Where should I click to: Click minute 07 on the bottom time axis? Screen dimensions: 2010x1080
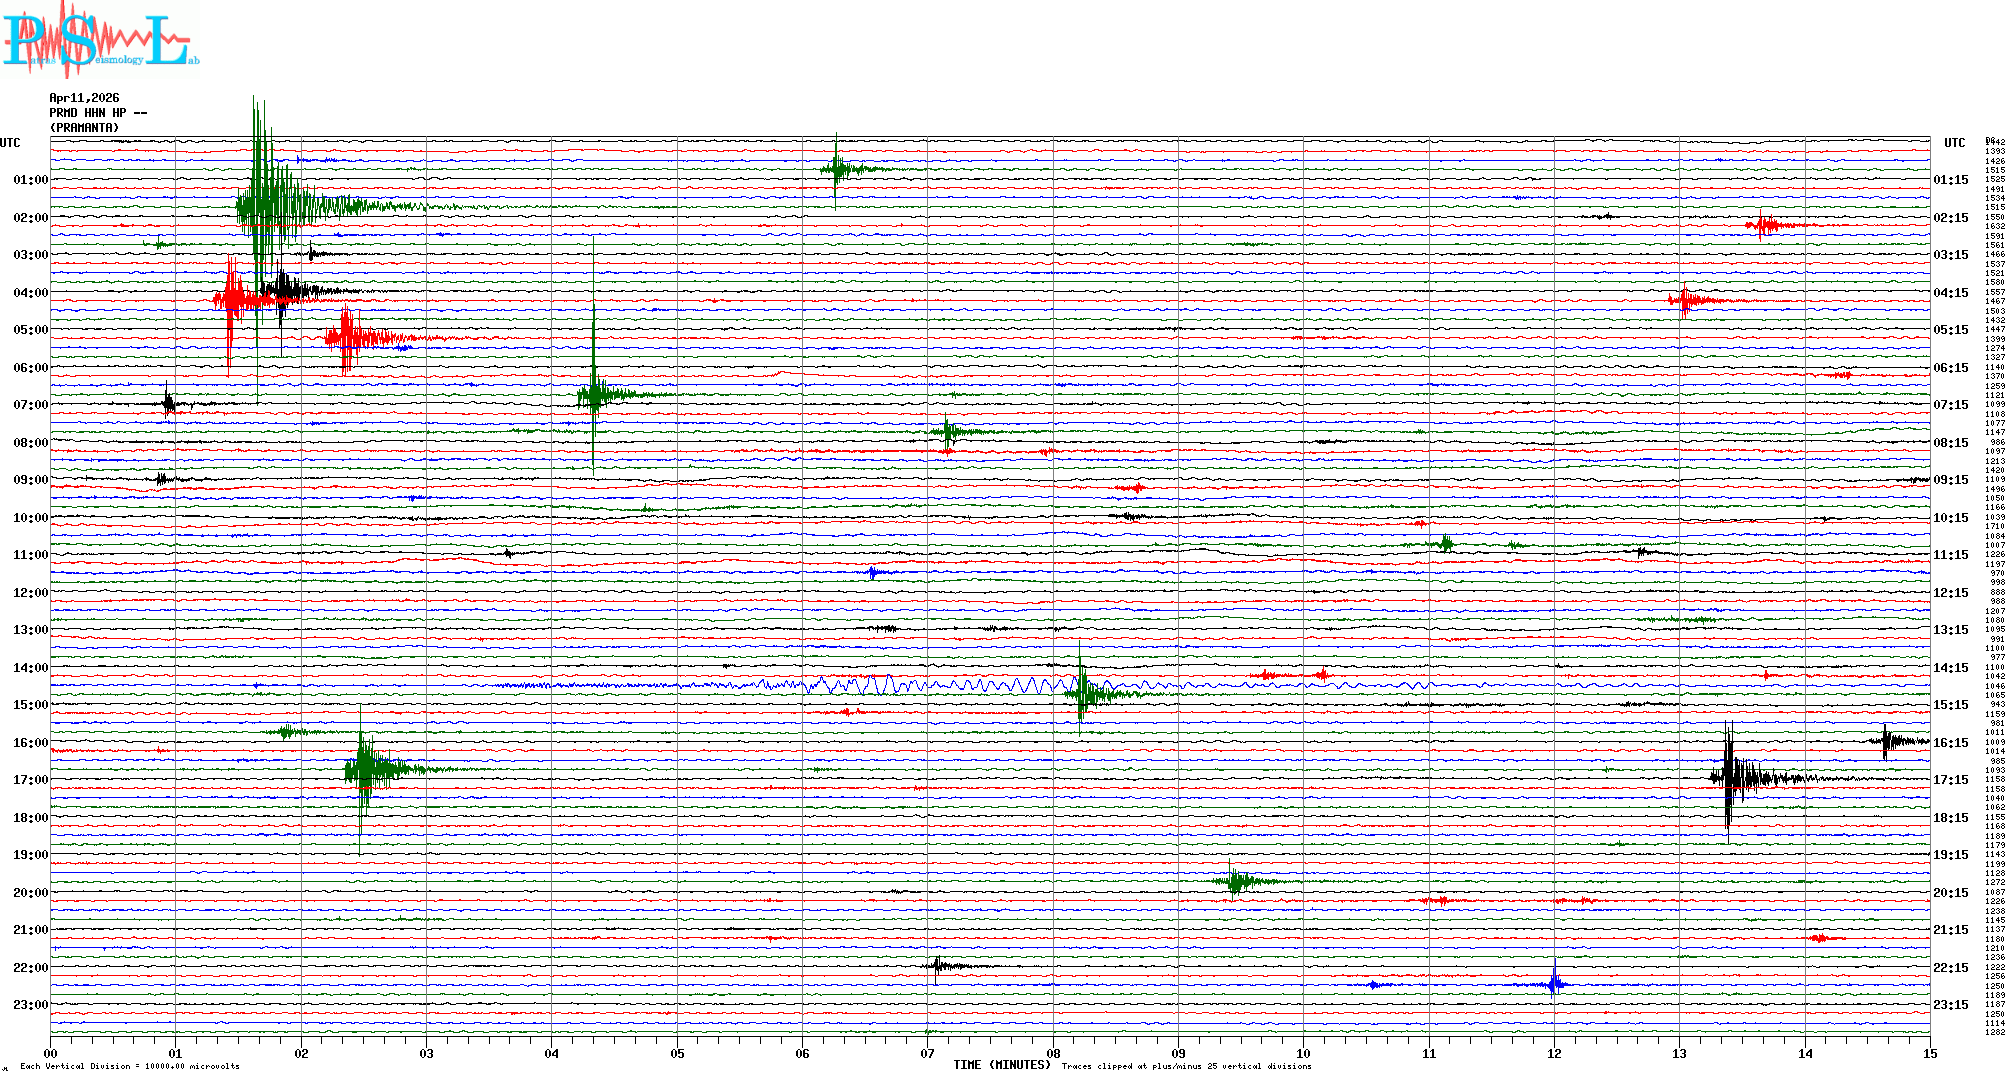click(927, 1053)
